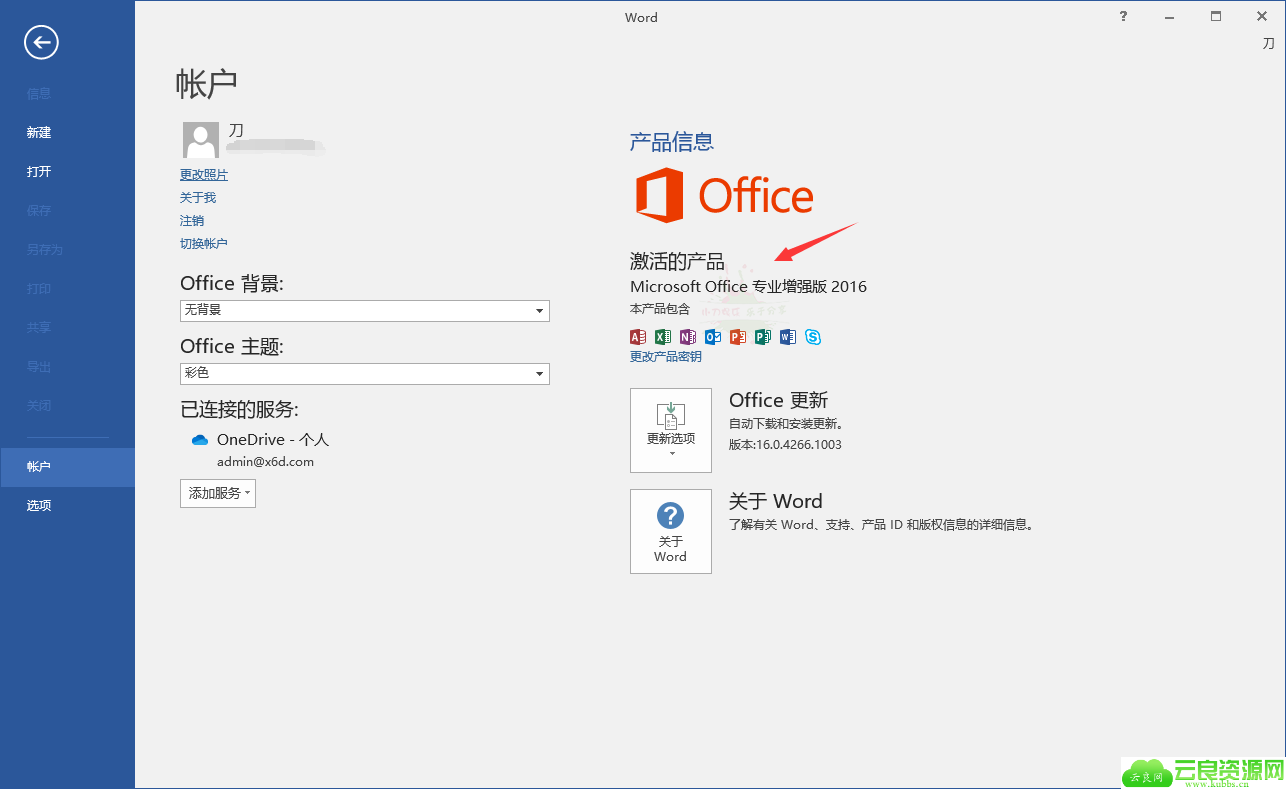
Task: Click the email "admin@x6d.com"
Action: coord(266,462)
